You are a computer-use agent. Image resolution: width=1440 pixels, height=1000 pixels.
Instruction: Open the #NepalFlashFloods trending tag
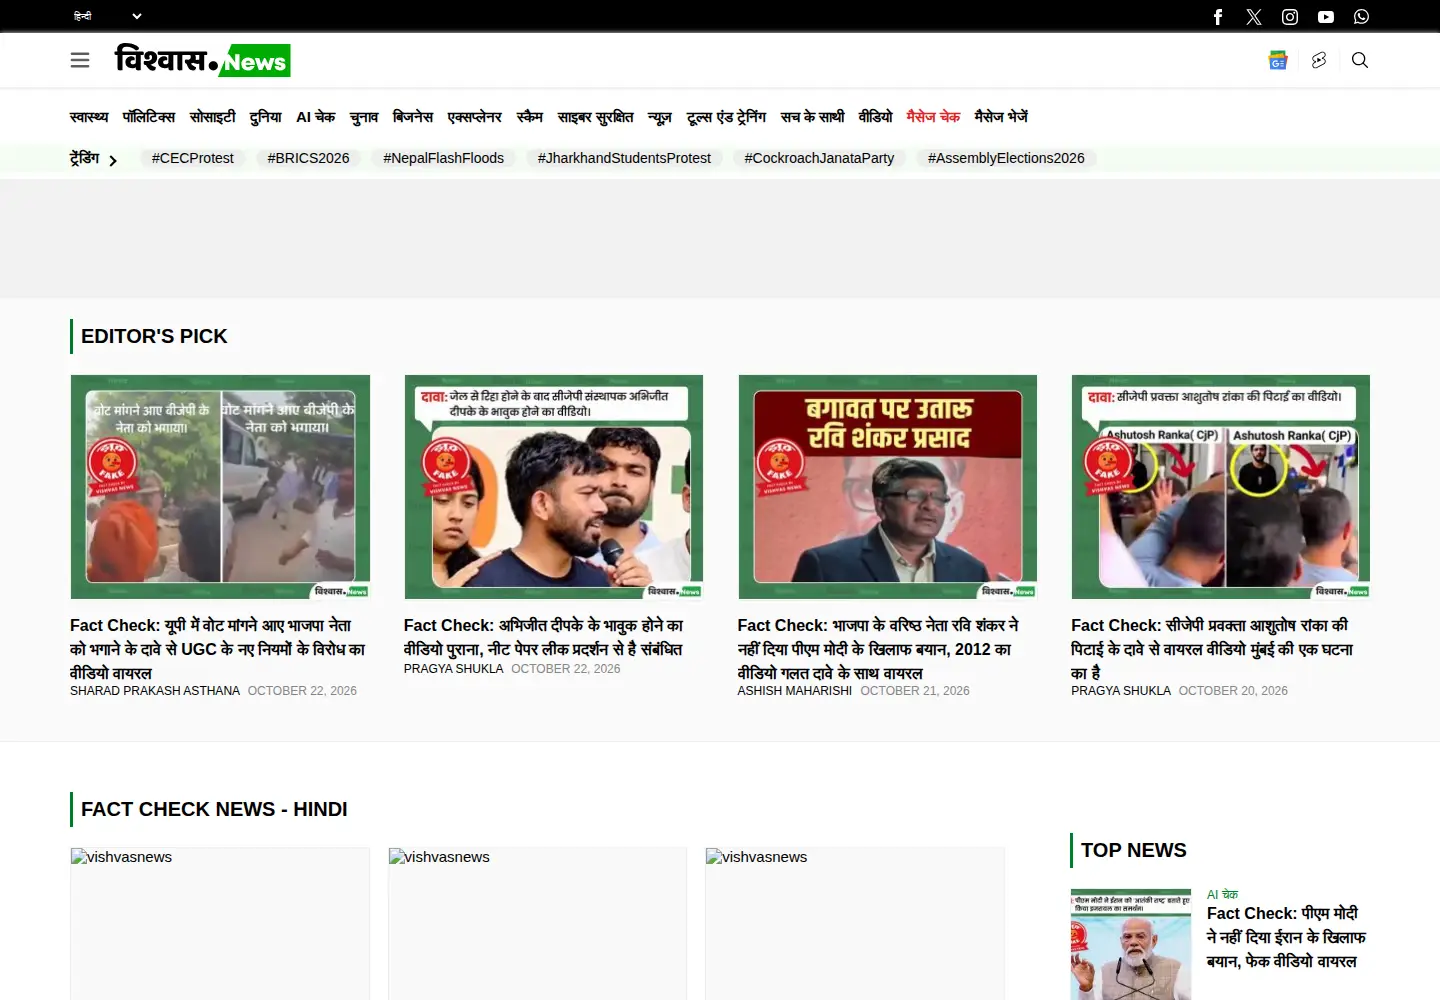444,158
